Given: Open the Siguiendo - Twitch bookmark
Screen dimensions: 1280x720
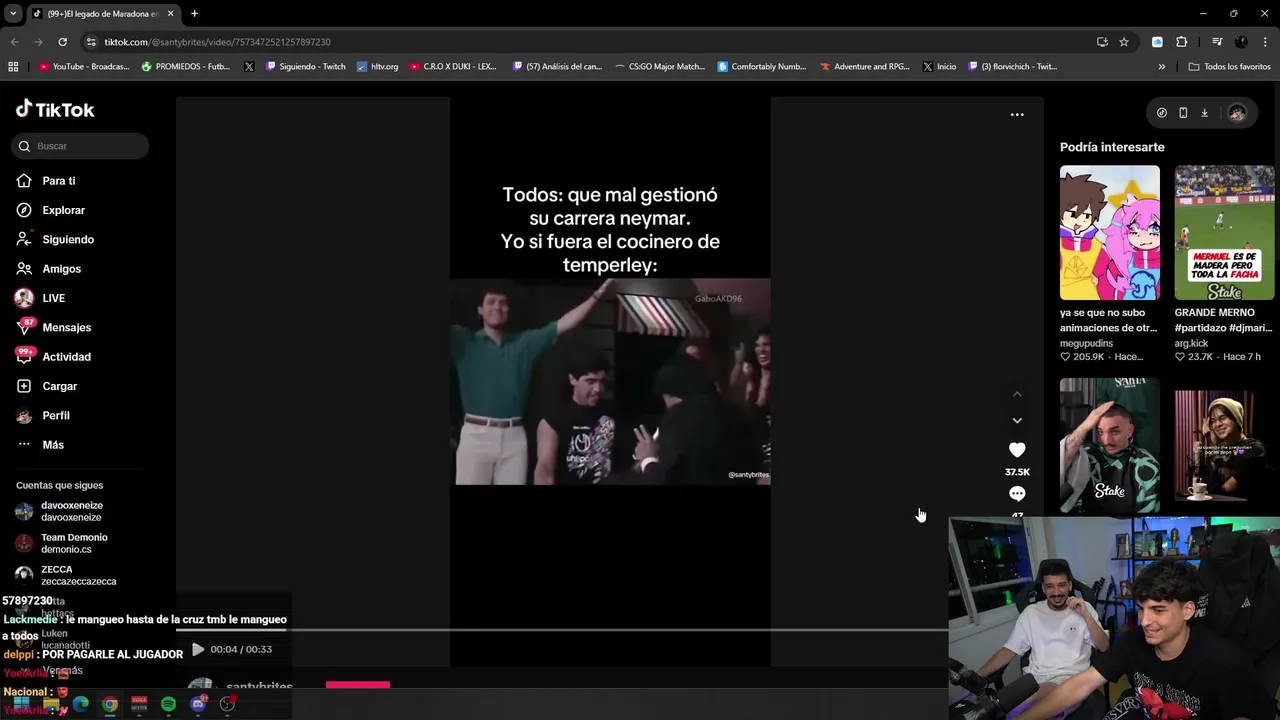Looking at the screenshot, I should tap(306, 67).
